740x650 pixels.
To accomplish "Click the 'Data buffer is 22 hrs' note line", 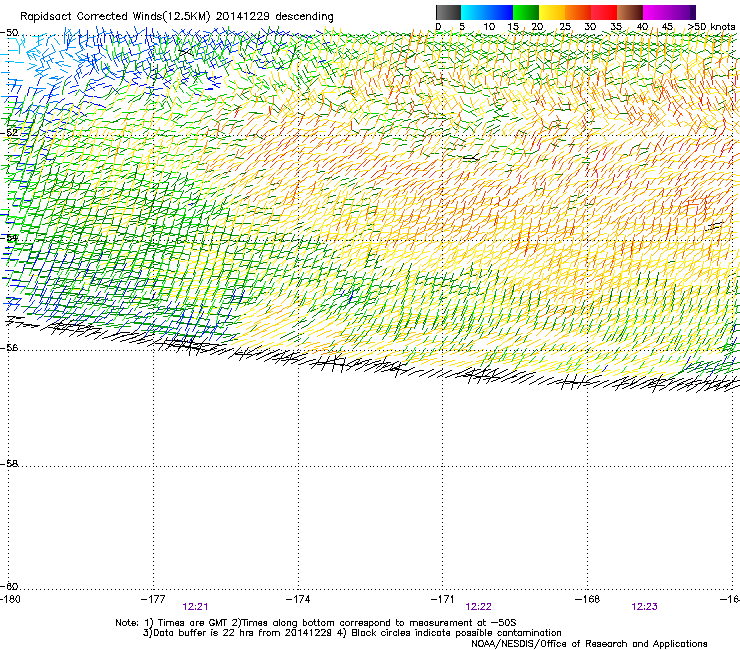I will pyautogui.click(x=352, y=633).
